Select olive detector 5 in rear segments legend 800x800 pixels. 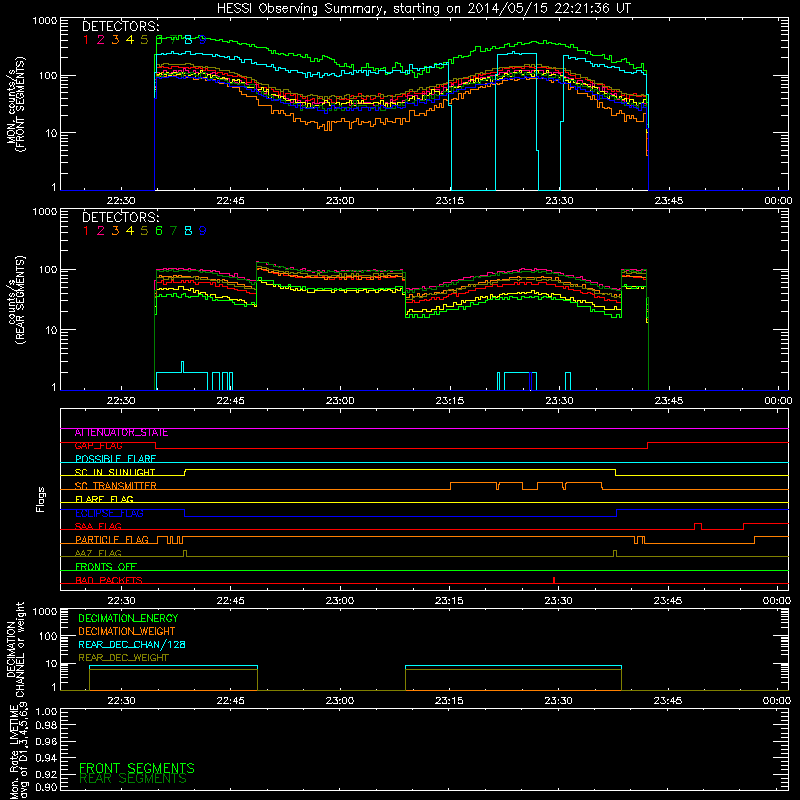click(144, 231)
